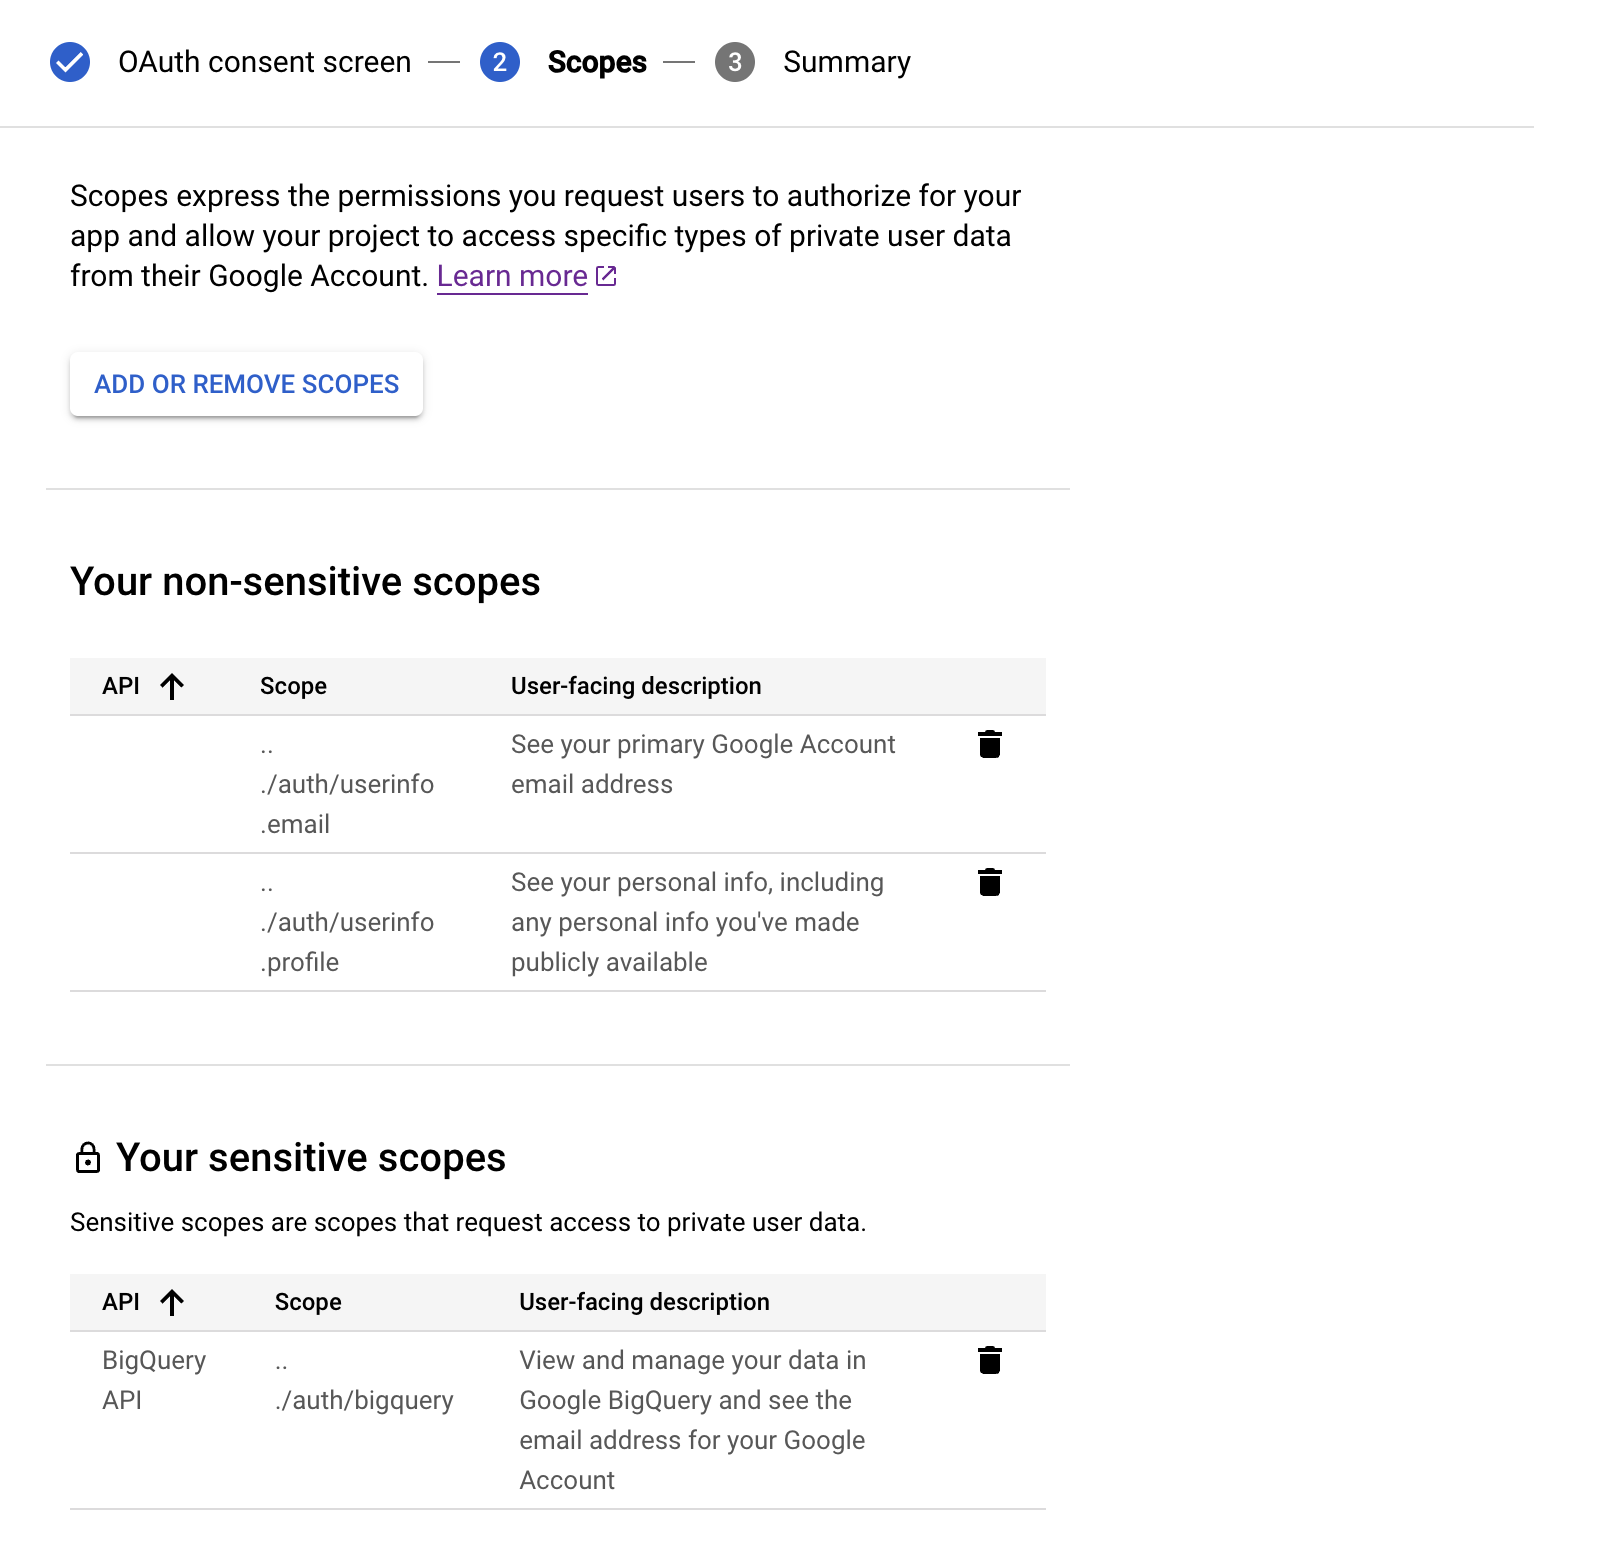Image resolution: width=1624 pixels, height=1550 pixels.
Task: Click the external link icon after Learn more
Action: click(606, 276)
